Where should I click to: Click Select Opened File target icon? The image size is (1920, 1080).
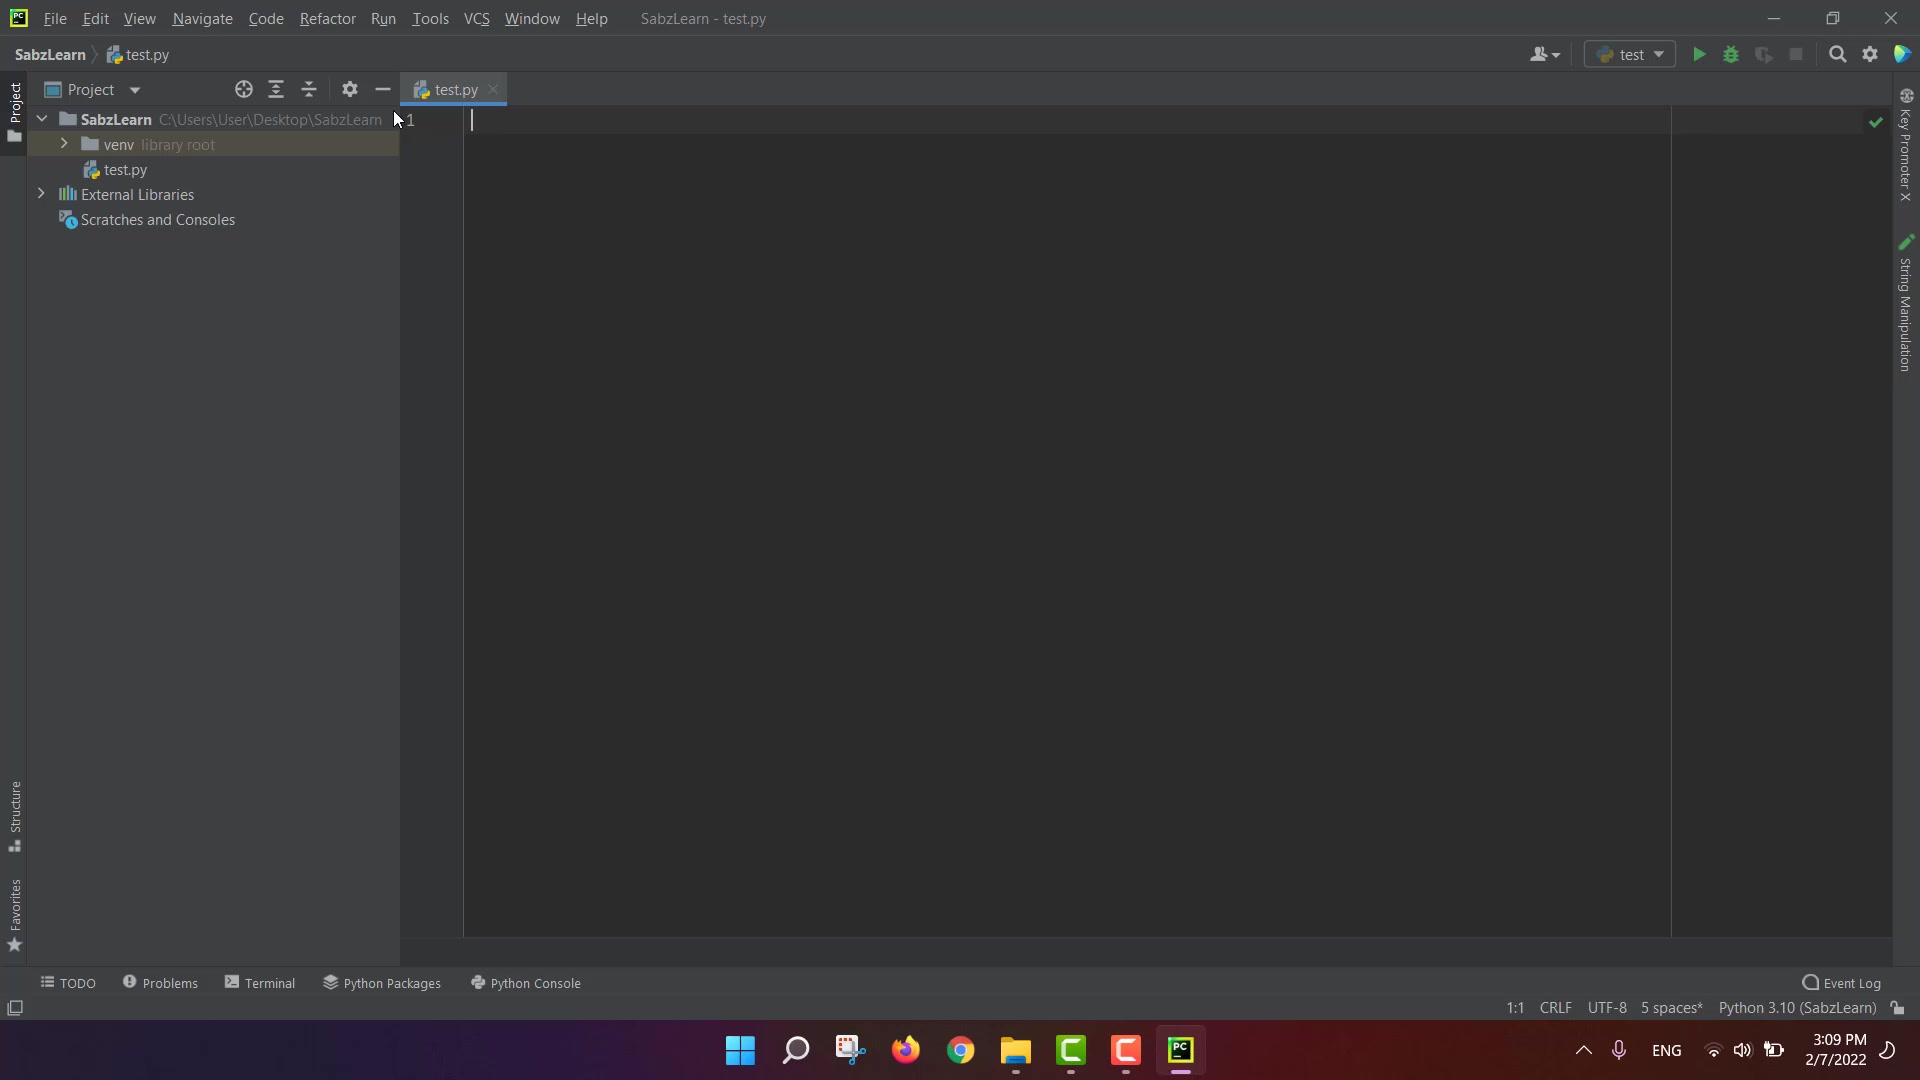click(243, 90)
